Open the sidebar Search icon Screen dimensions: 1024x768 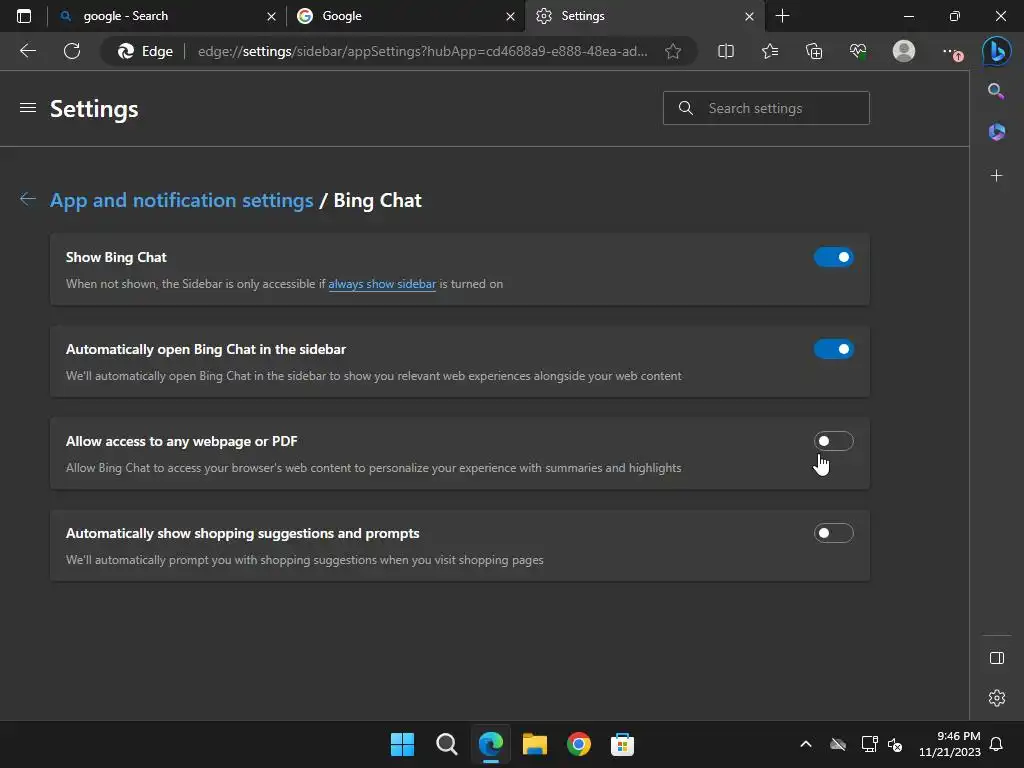(x=996, y=91)
